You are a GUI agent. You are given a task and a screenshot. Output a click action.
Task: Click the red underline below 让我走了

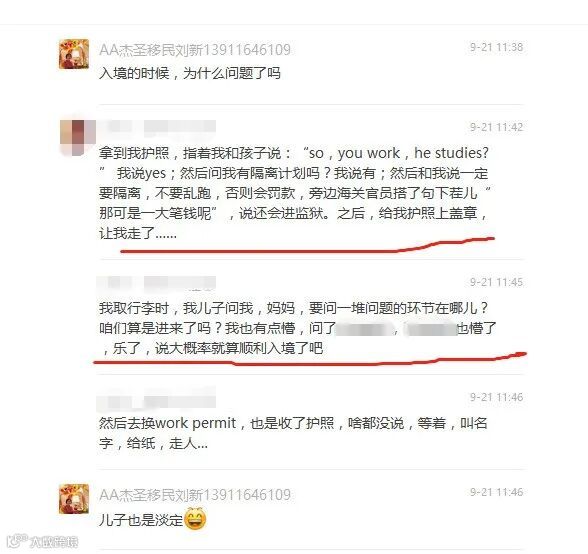[308, 246]
